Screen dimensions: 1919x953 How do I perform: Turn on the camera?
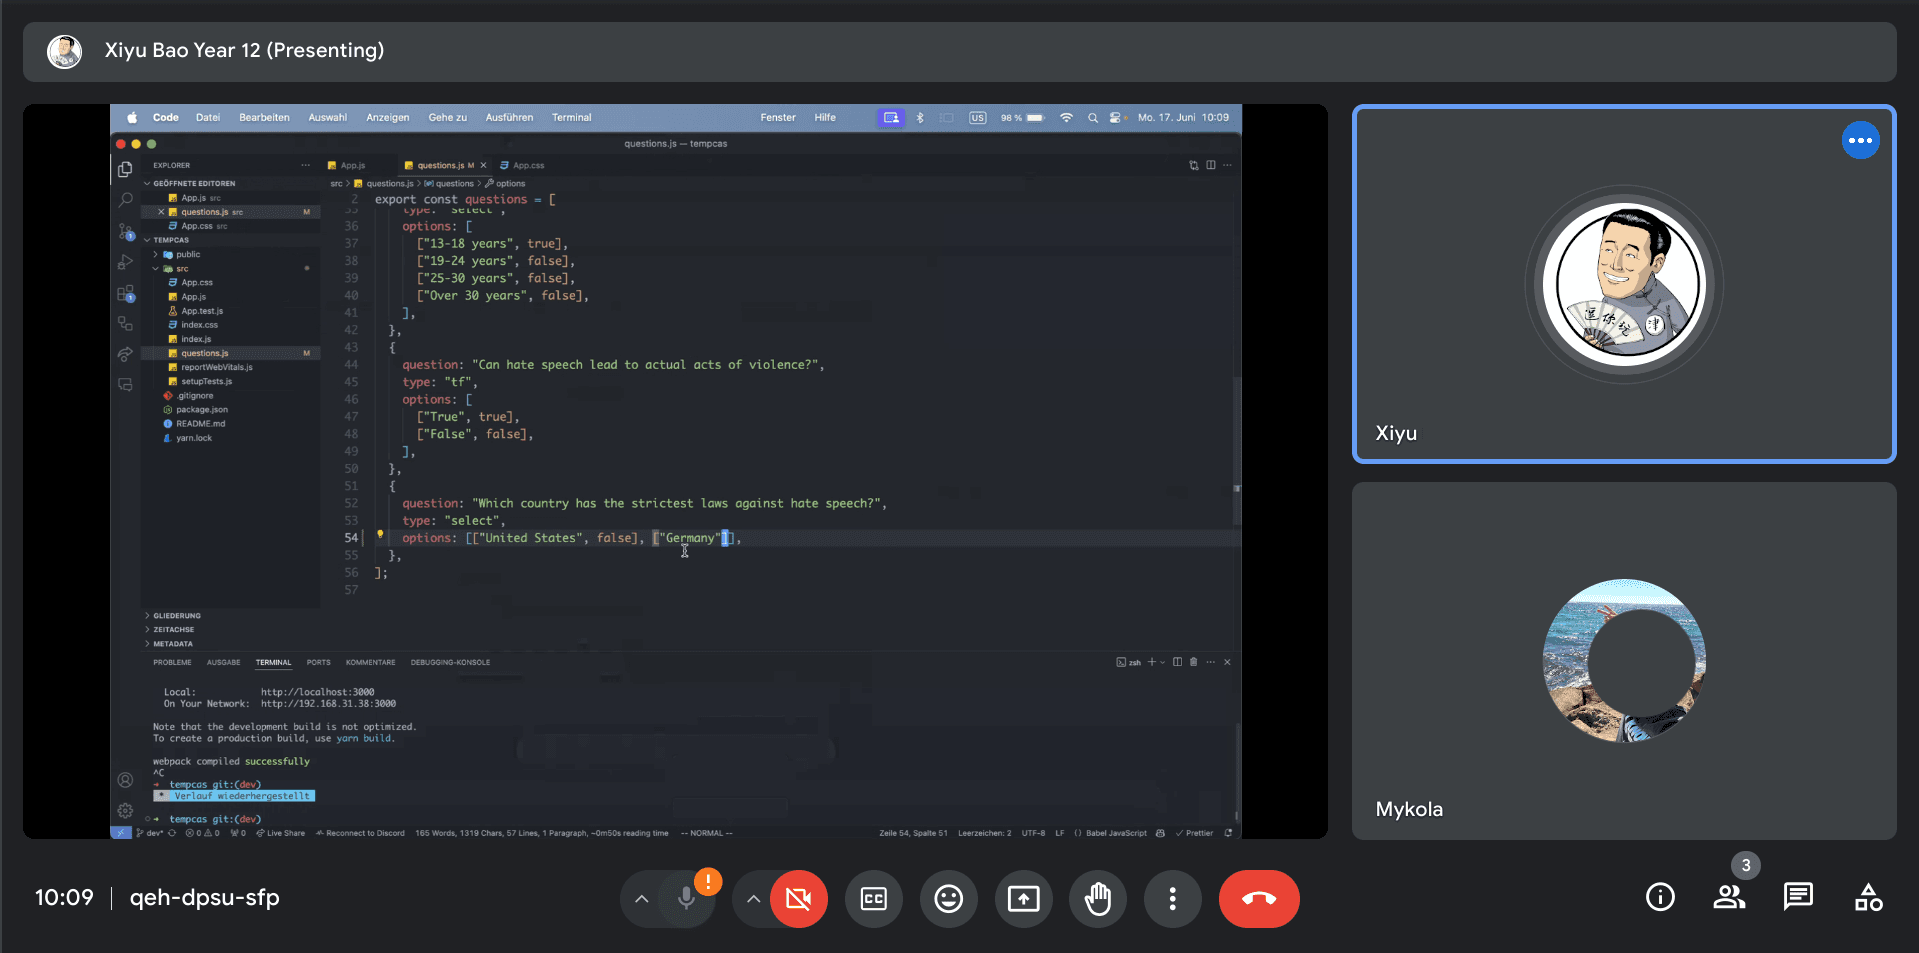pos(798,899)
